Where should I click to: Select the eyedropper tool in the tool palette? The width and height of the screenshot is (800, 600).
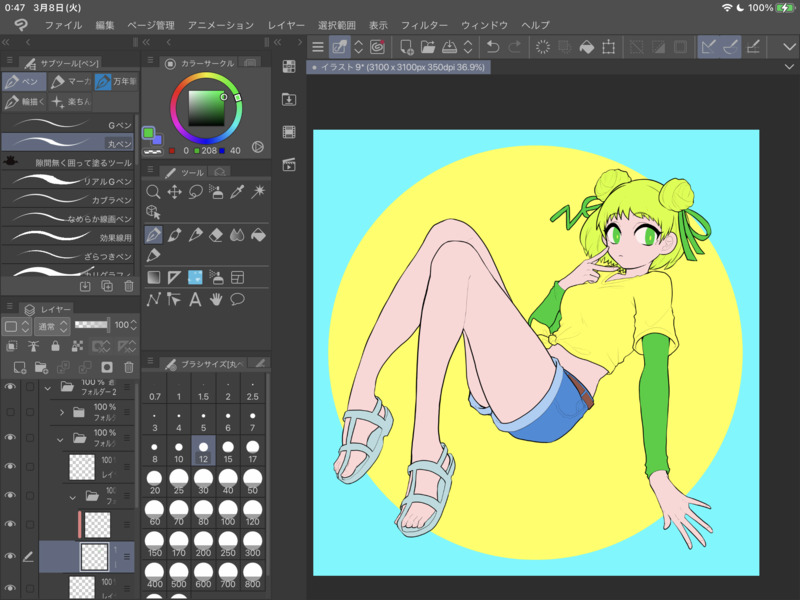pyautogui.click(x=238, y=192)
